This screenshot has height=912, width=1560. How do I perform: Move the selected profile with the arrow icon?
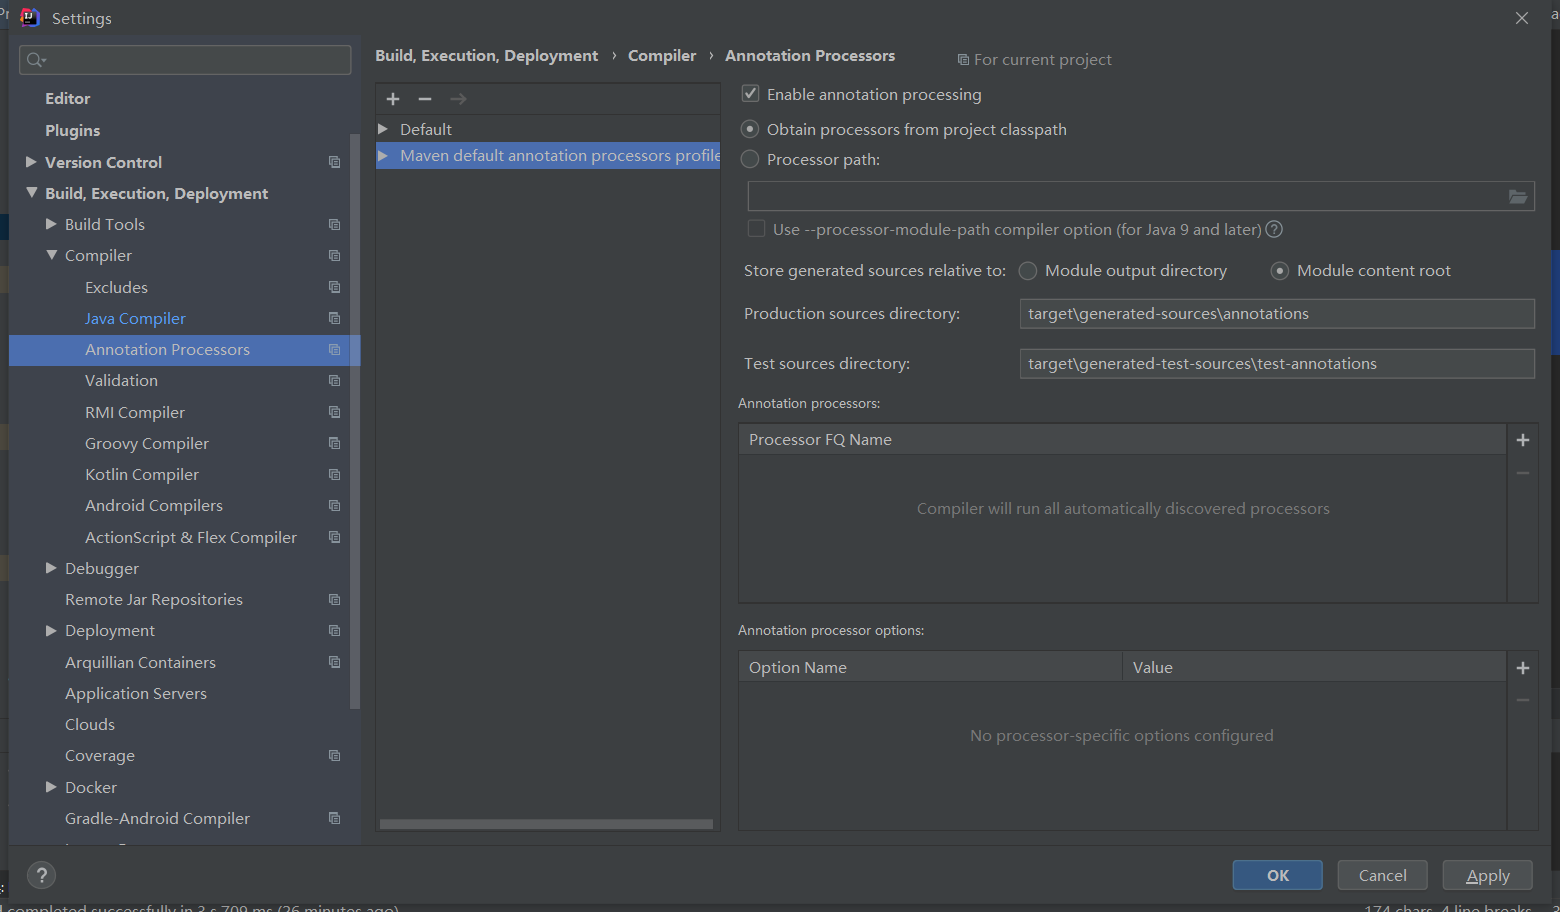point(458,99)
